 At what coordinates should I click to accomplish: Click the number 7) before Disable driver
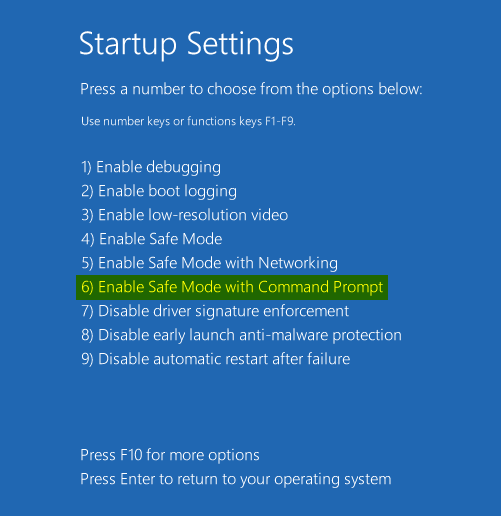(87, 311)
